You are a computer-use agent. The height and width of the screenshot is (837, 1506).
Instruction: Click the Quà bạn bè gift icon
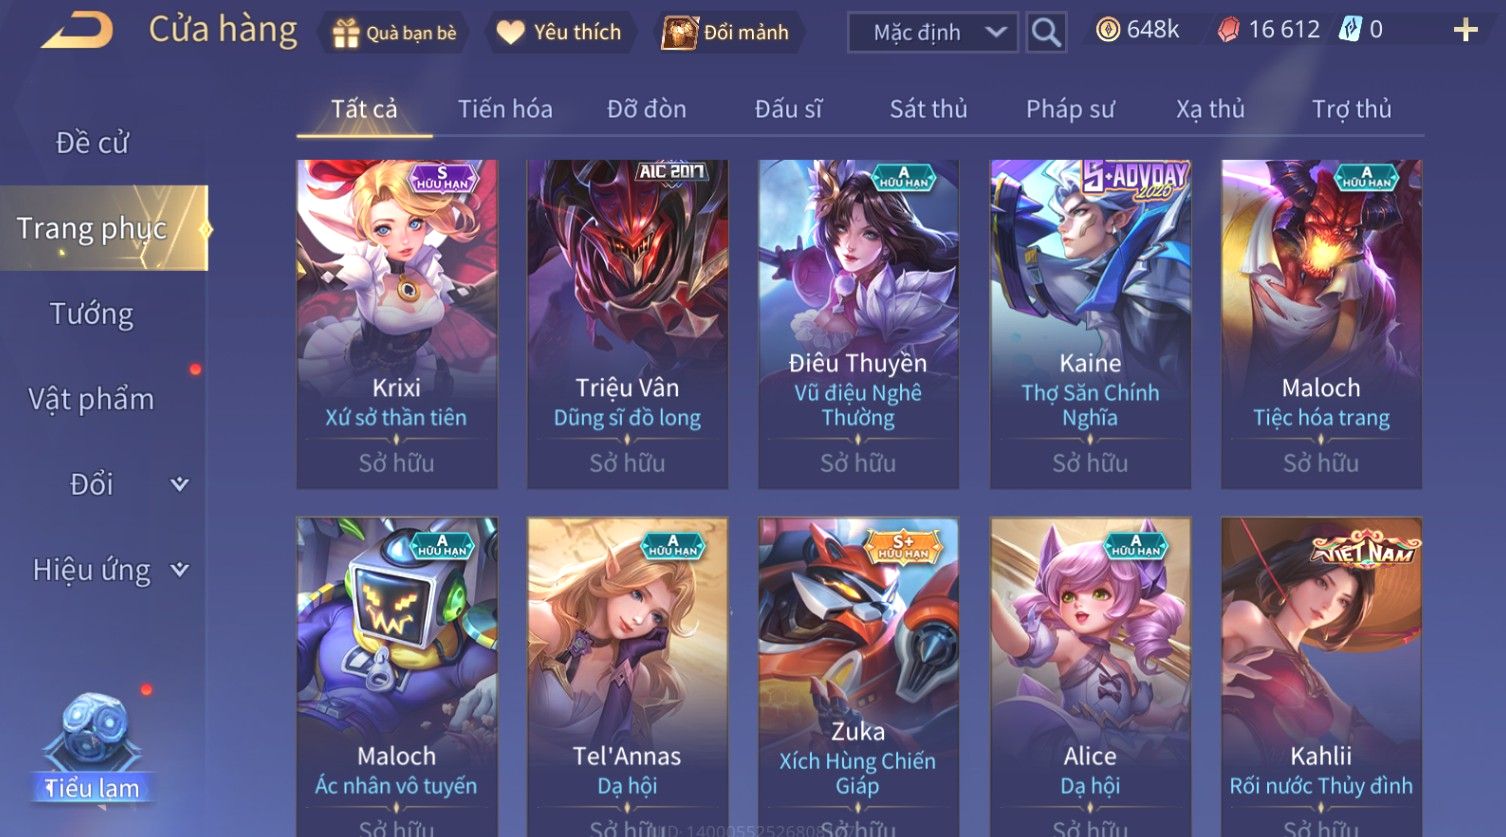346,33
